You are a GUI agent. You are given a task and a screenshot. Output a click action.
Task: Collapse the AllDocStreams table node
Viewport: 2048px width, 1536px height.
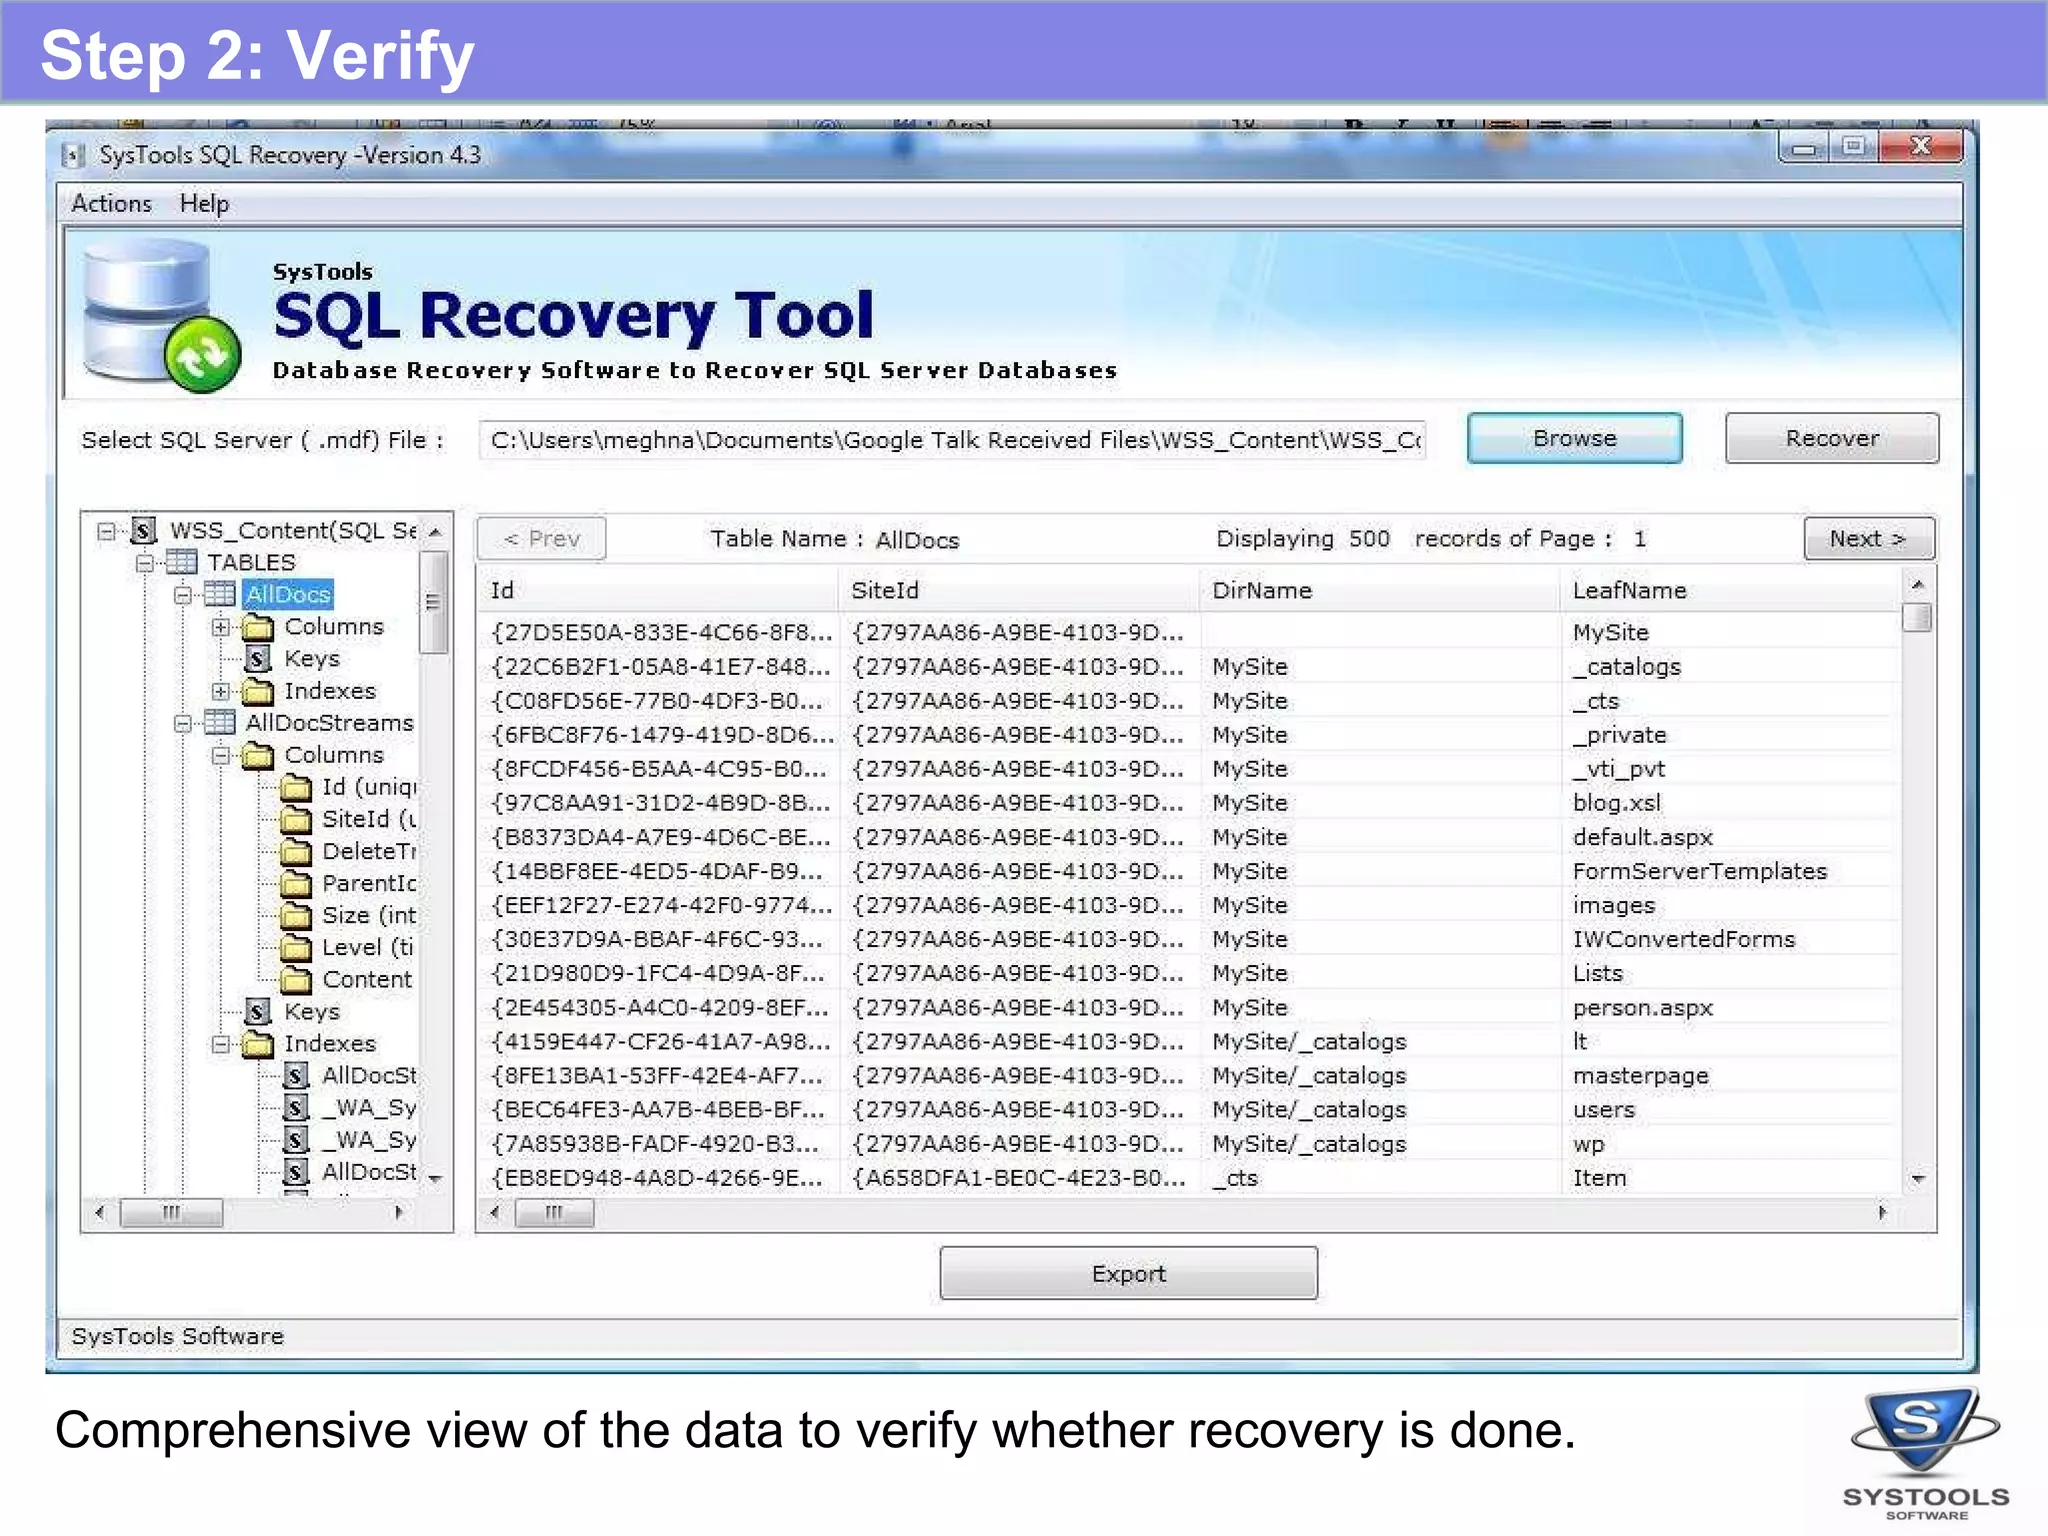[182, 723]
